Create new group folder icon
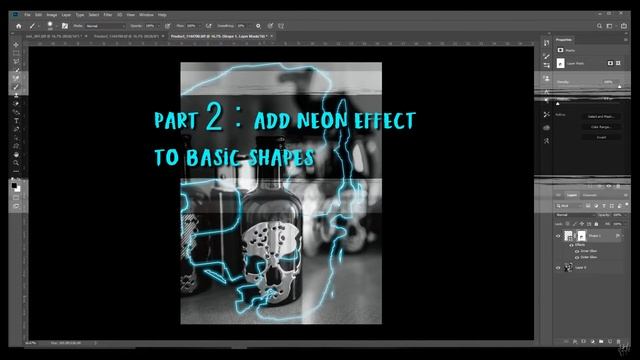Viewport: 640px width, 360px height. click(601, 341)
